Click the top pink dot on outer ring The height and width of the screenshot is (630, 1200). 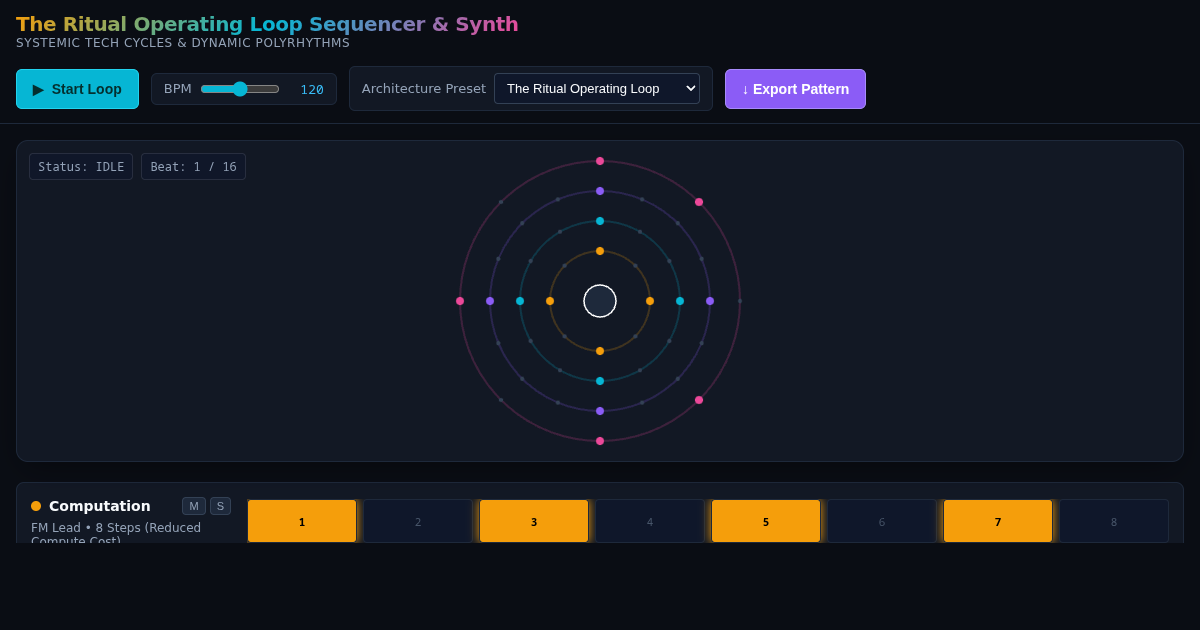coord(600,161)
